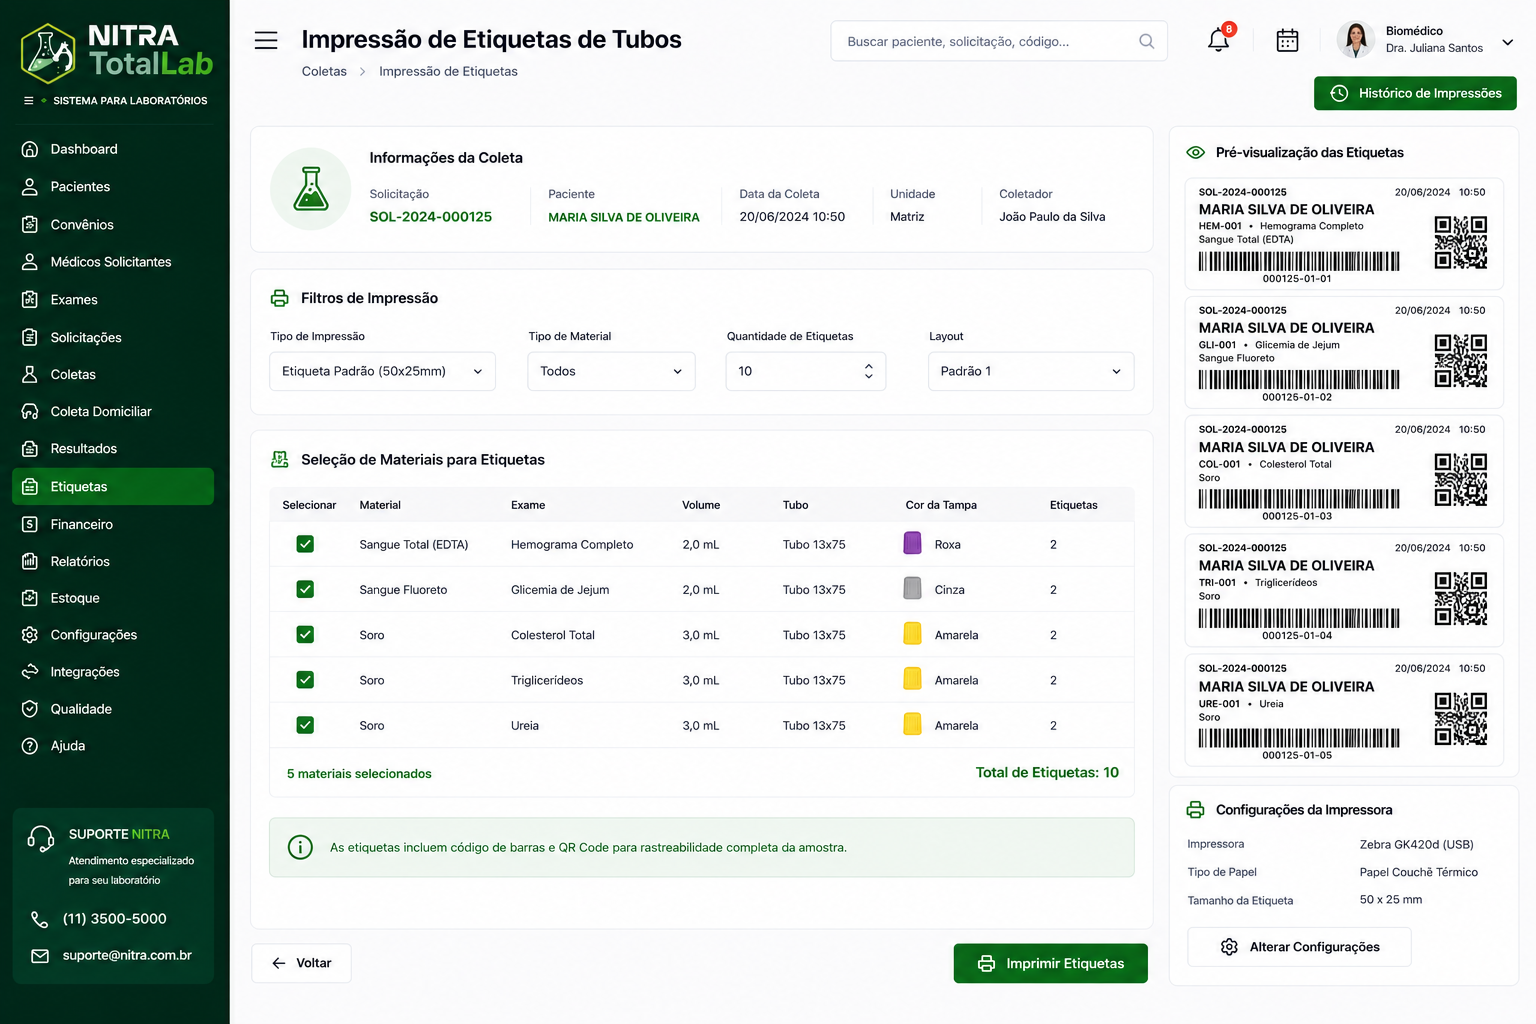Click the Coletas icon in the sidebar
1536x1024 pixels.
(x=30, y=374)
